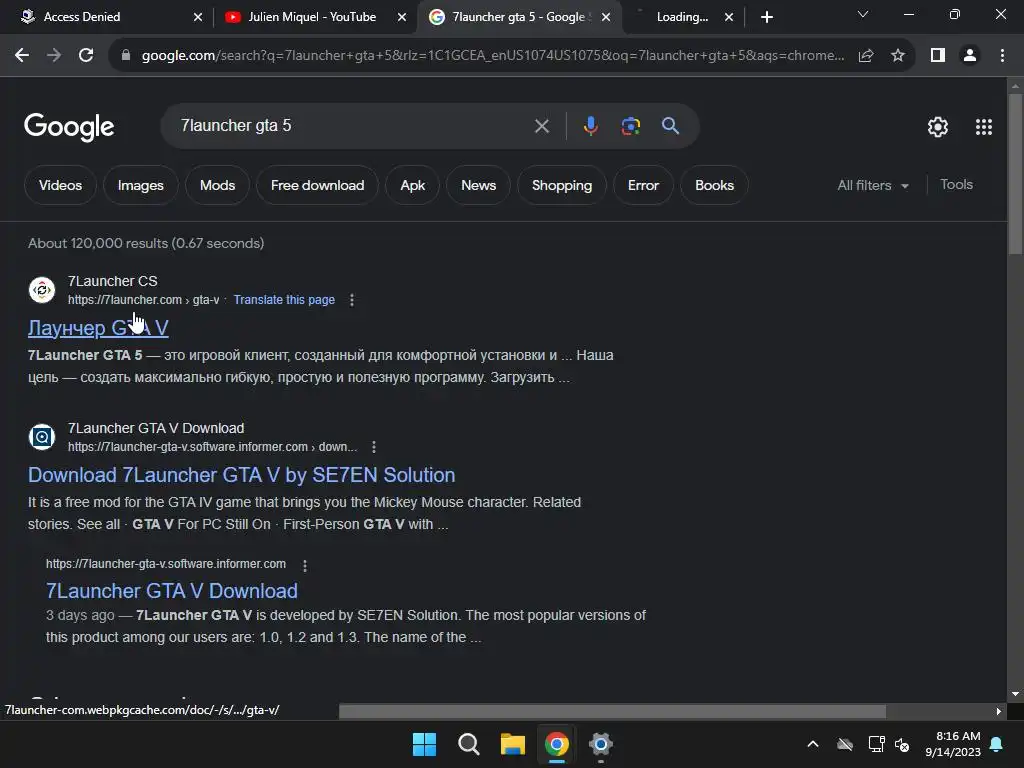Open a new tab with the plus icon
Image resolution: width=1024 pixels, height=768 pixels.
(x=767, y=17)
